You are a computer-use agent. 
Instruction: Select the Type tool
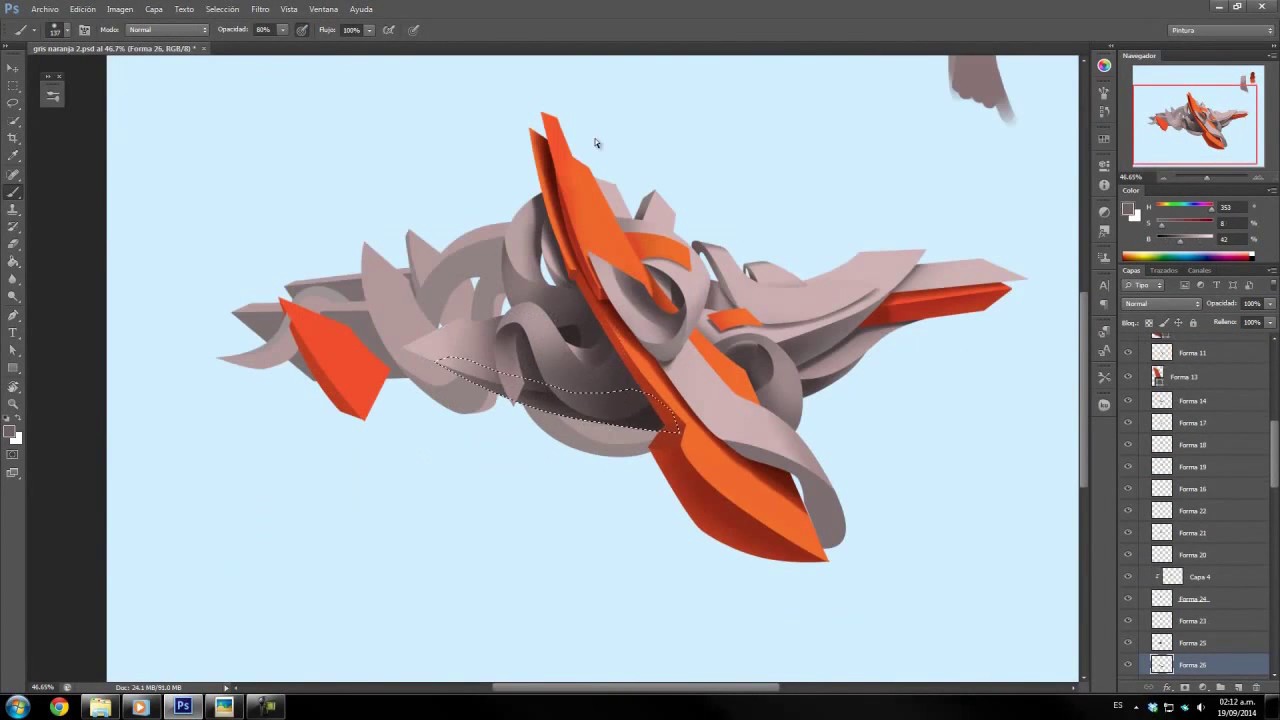point(13,333)
